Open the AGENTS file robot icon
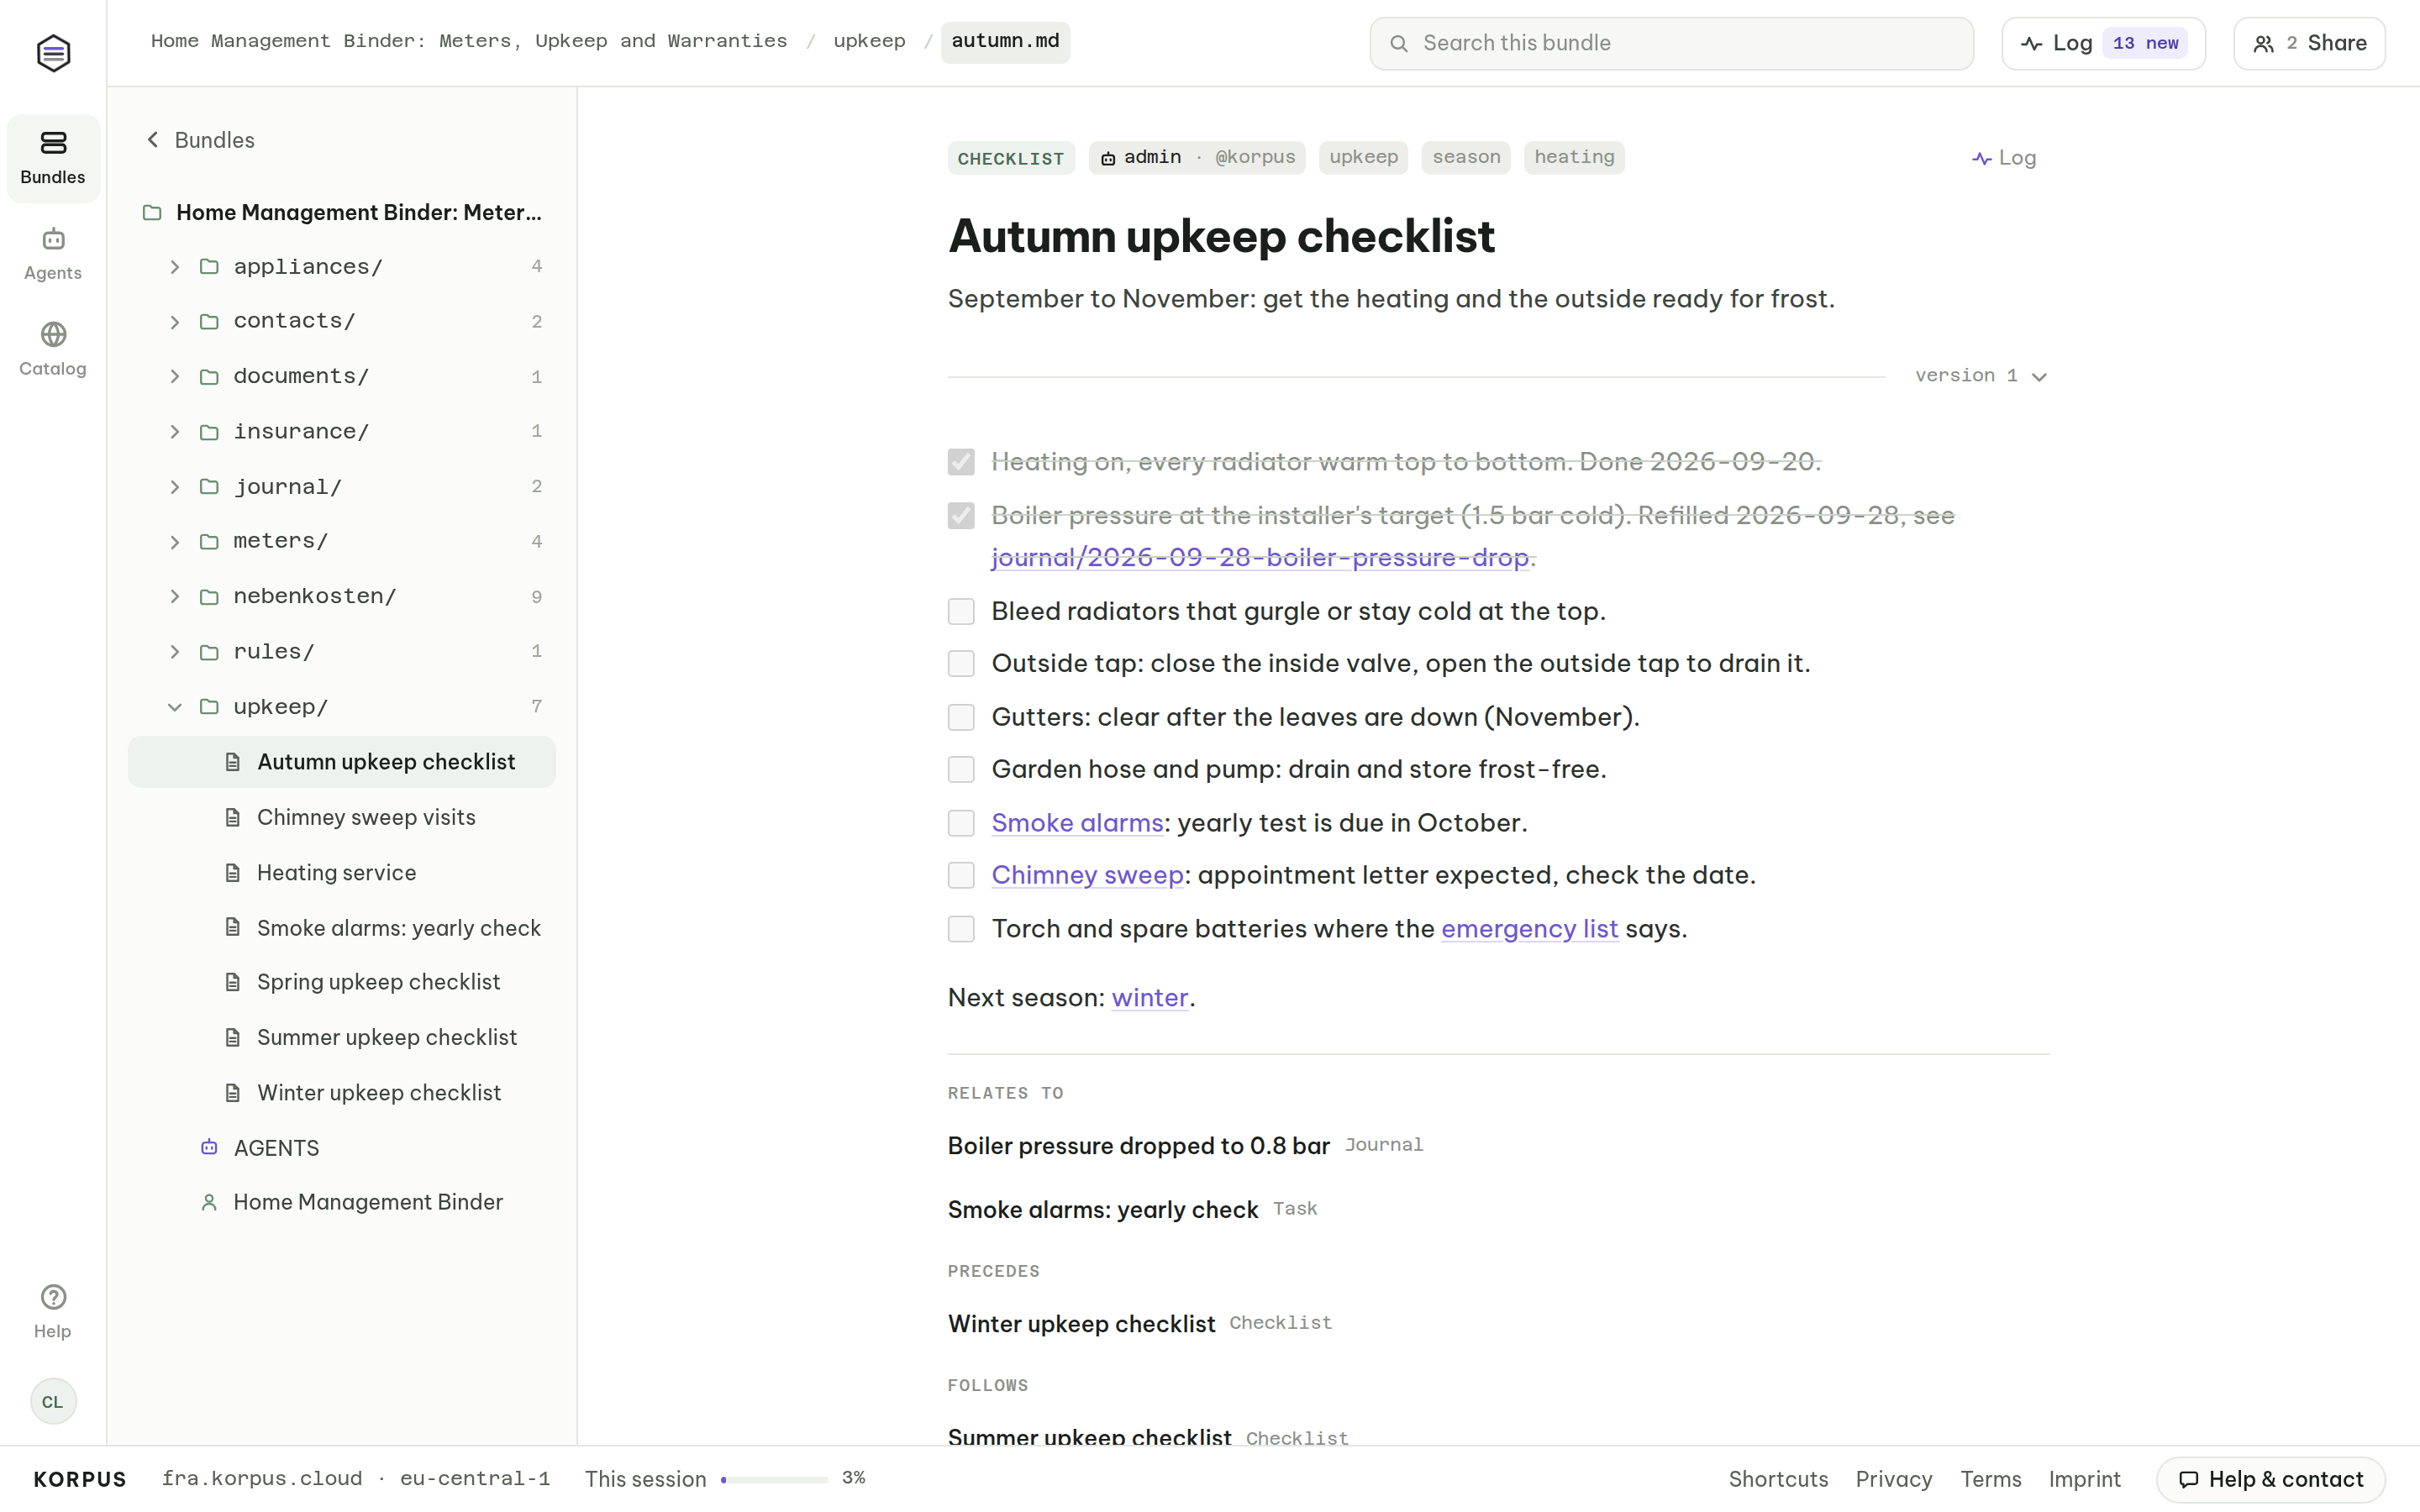Viewport: 2420px width, 1512px height. tap(209, 1147)
